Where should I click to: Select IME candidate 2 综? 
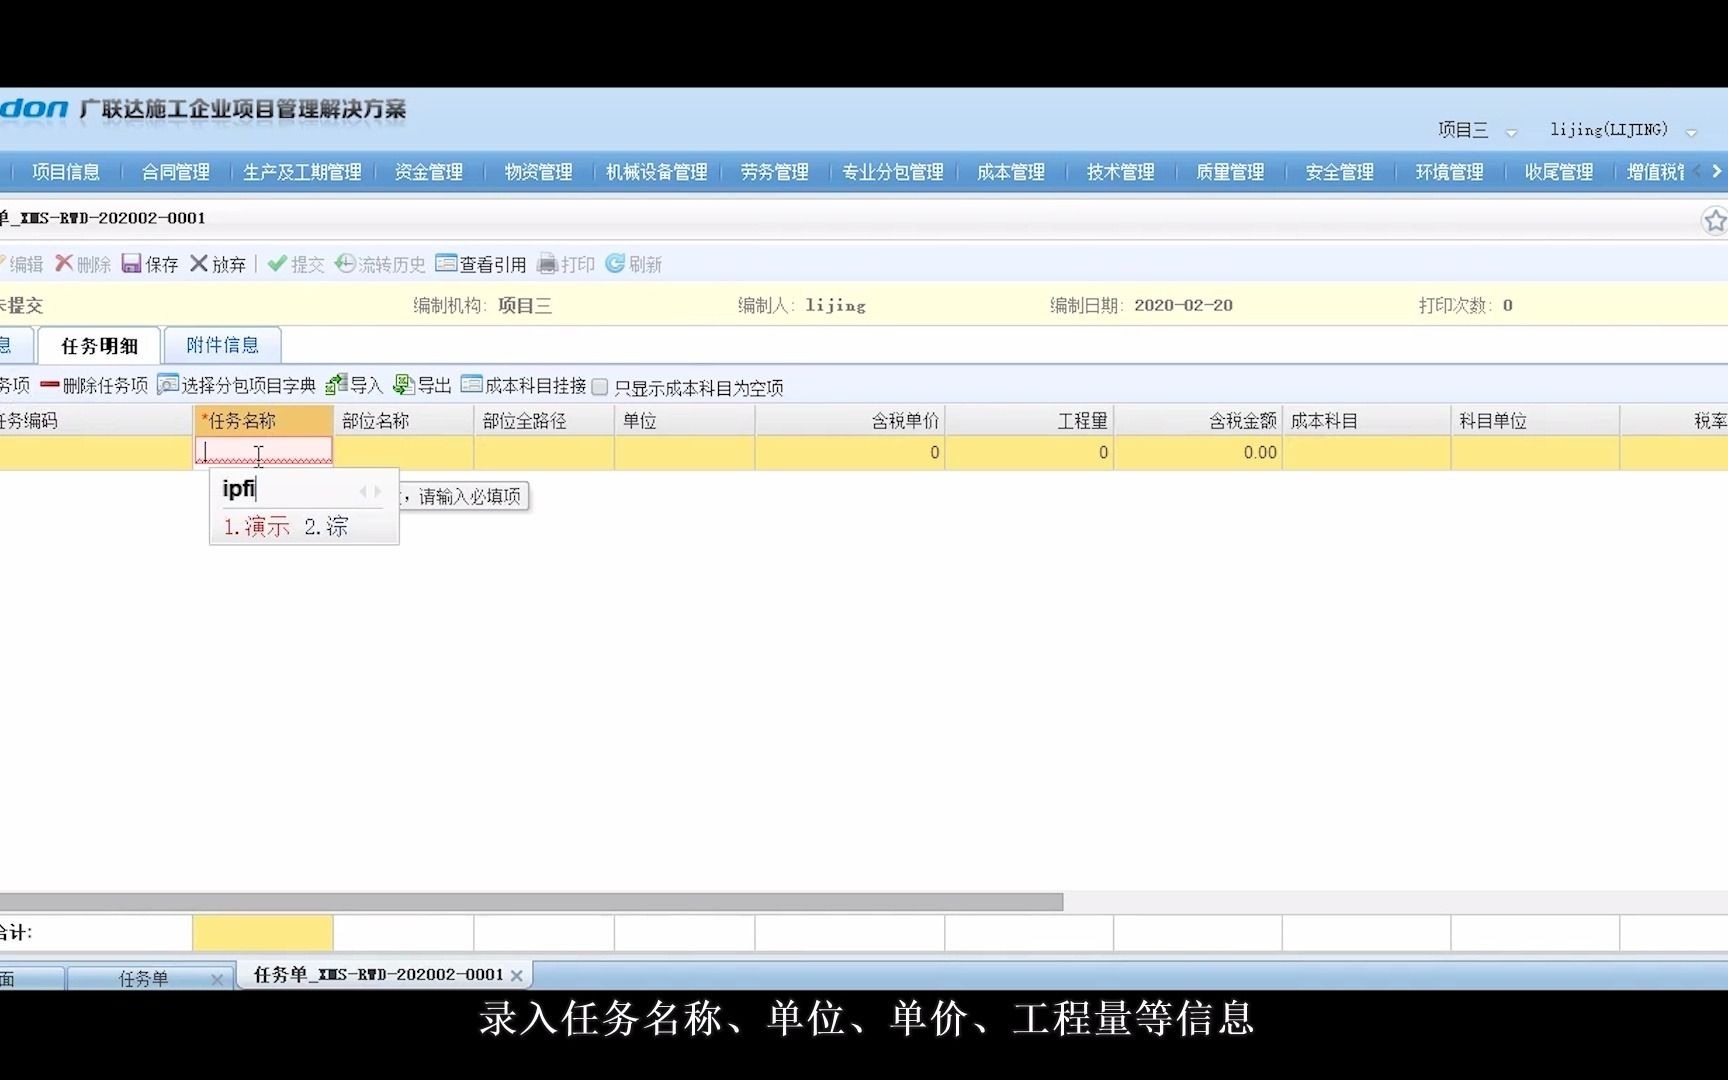[326, 526]
